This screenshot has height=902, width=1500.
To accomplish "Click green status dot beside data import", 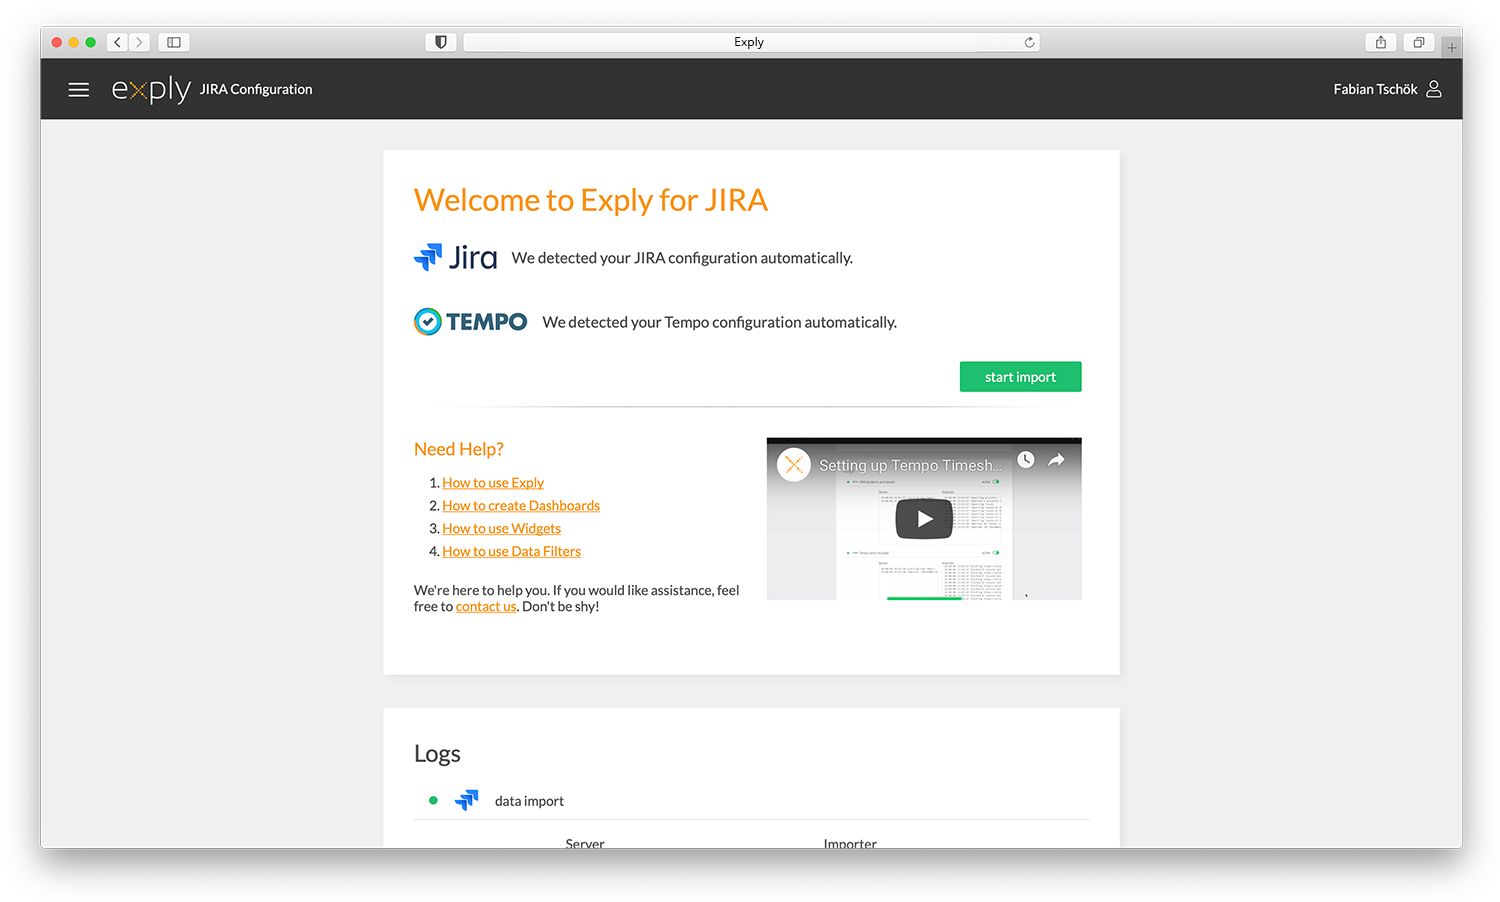I will [x=433, y=800].
